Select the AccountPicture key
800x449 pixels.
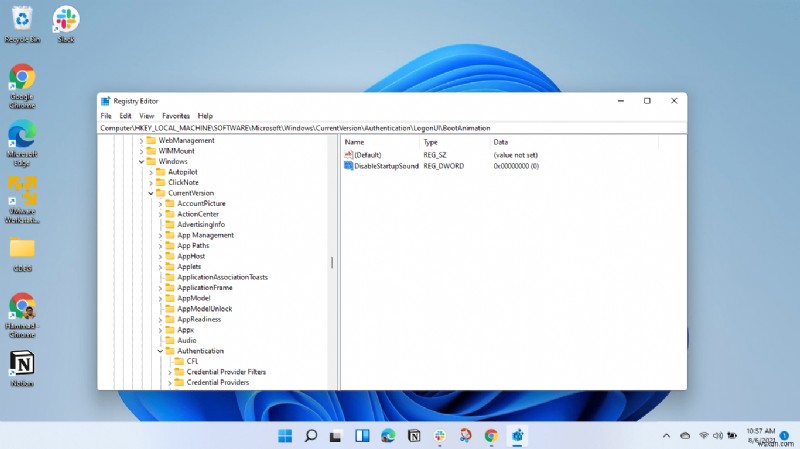click(201, 203)
